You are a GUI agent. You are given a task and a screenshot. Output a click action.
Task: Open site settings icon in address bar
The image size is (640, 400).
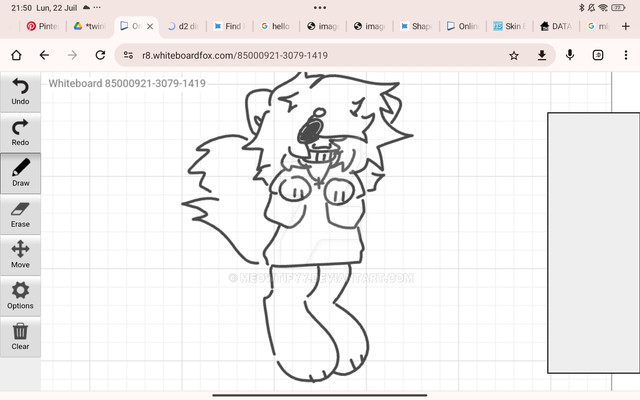(x=128, y=55)
